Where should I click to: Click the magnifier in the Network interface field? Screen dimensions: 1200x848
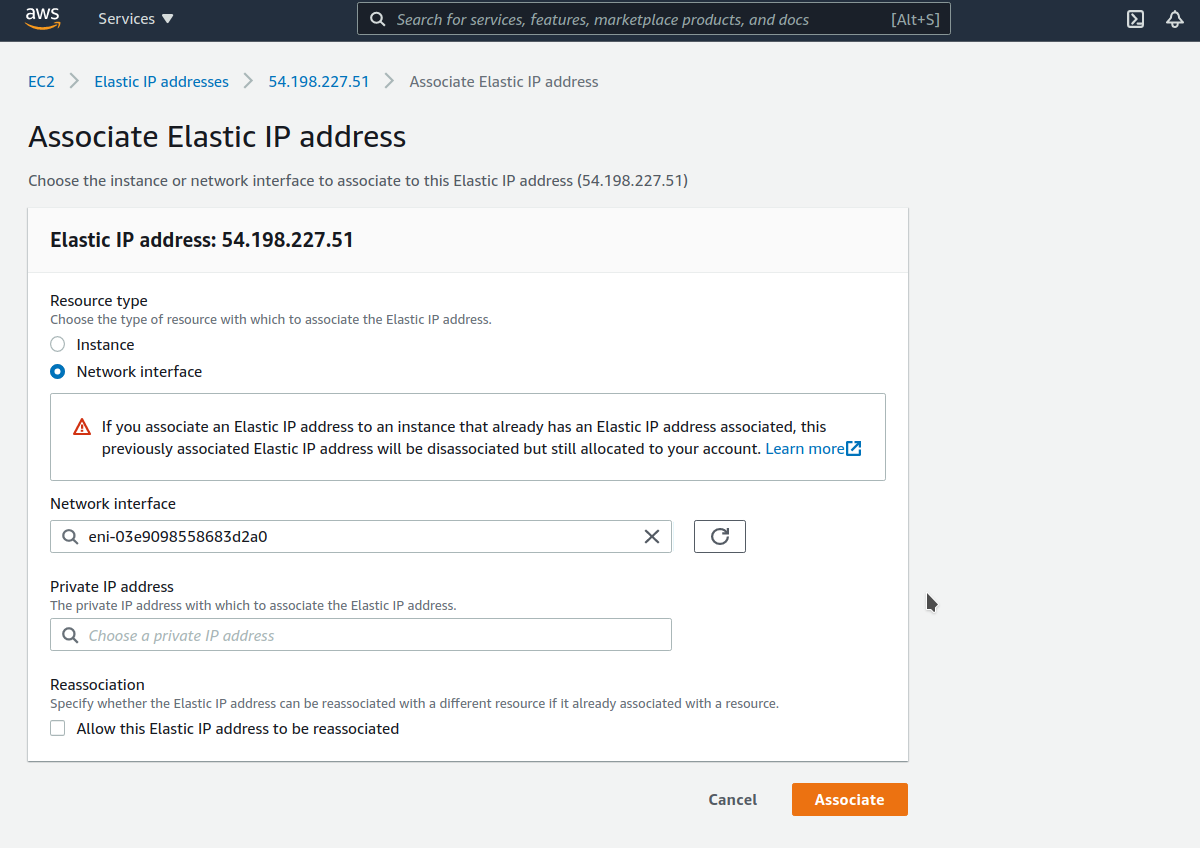tap(69, 536)
